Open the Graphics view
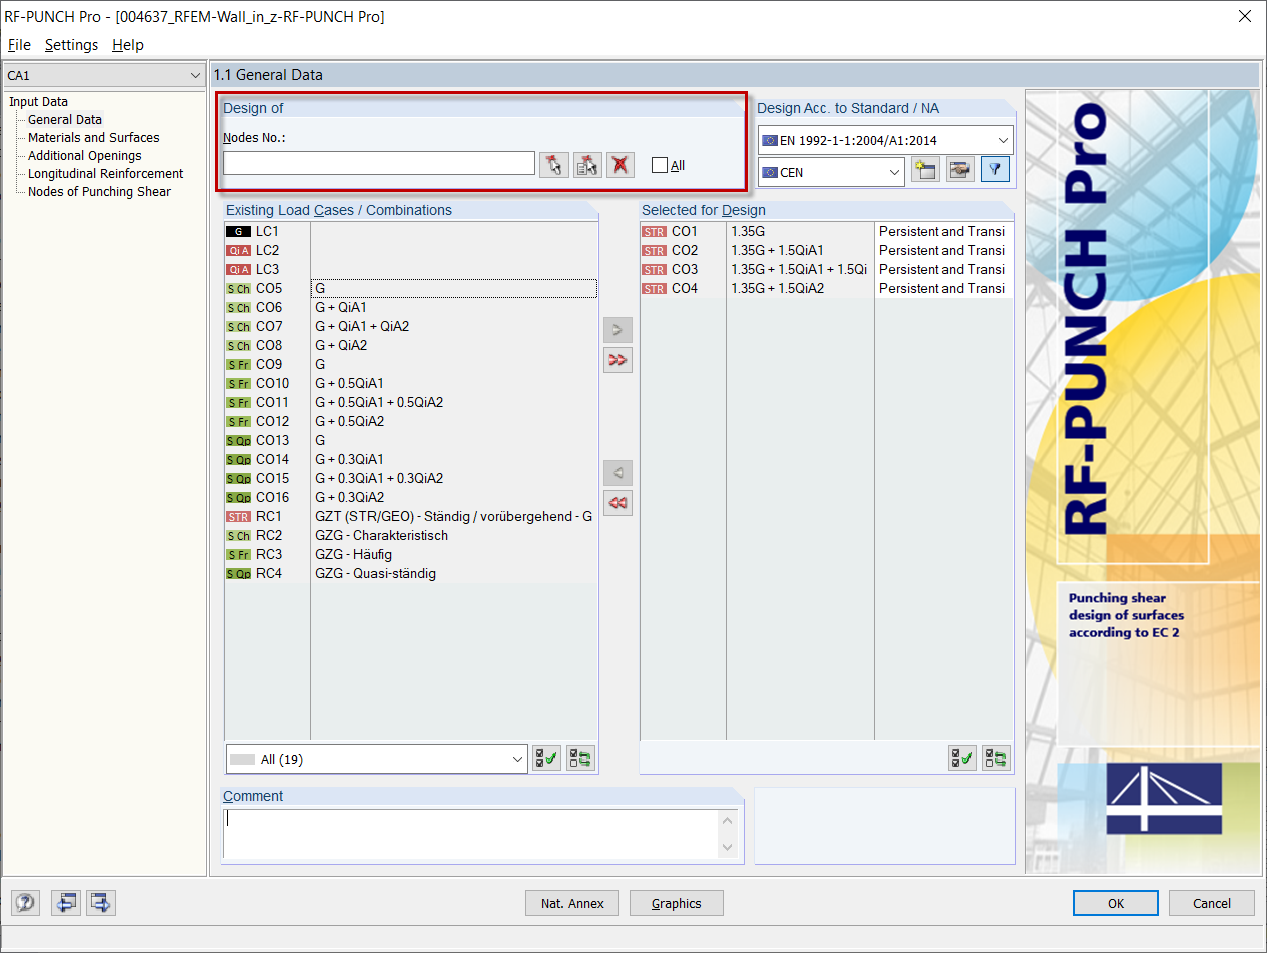This screenshot has width=1267, height=953. (676, 903)
